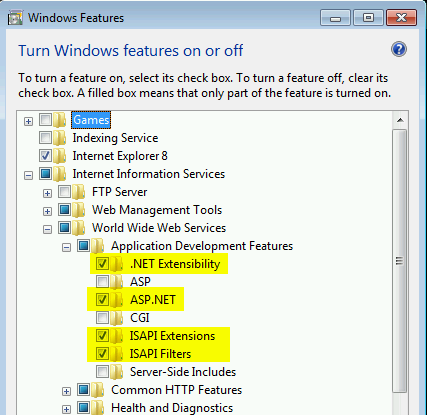427x415 pixels.
Task: Disable the ASP.NET checkbox
Action: coord(102,299)
